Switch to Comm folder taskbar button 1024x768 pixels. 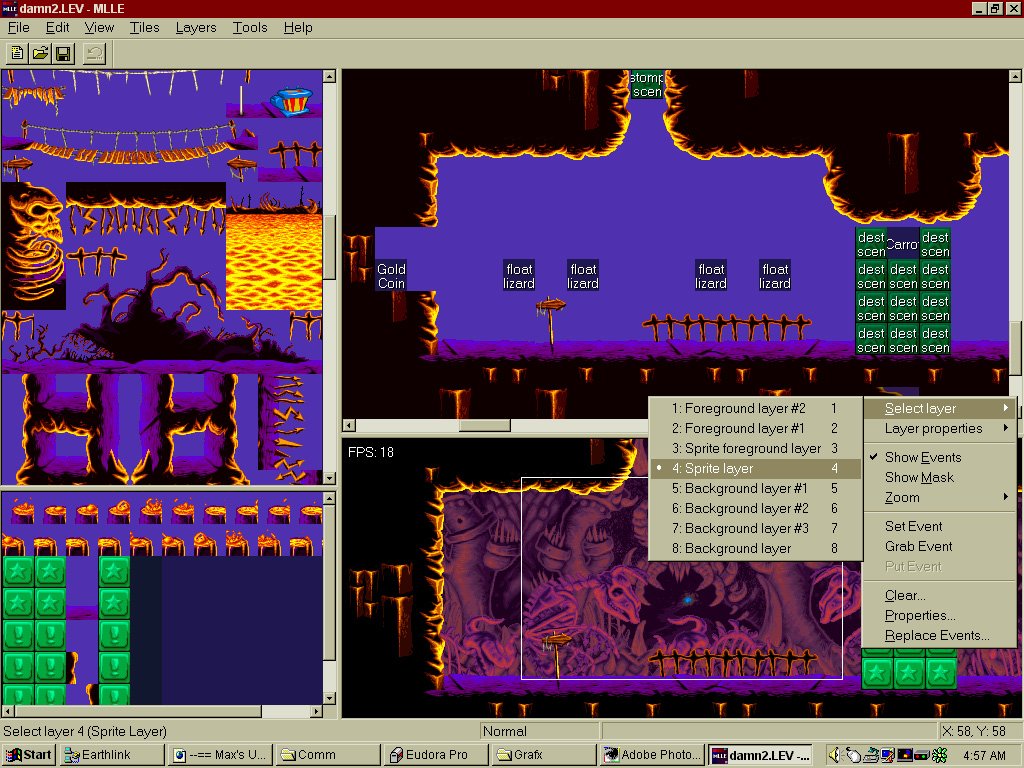(x=327, y=755)
